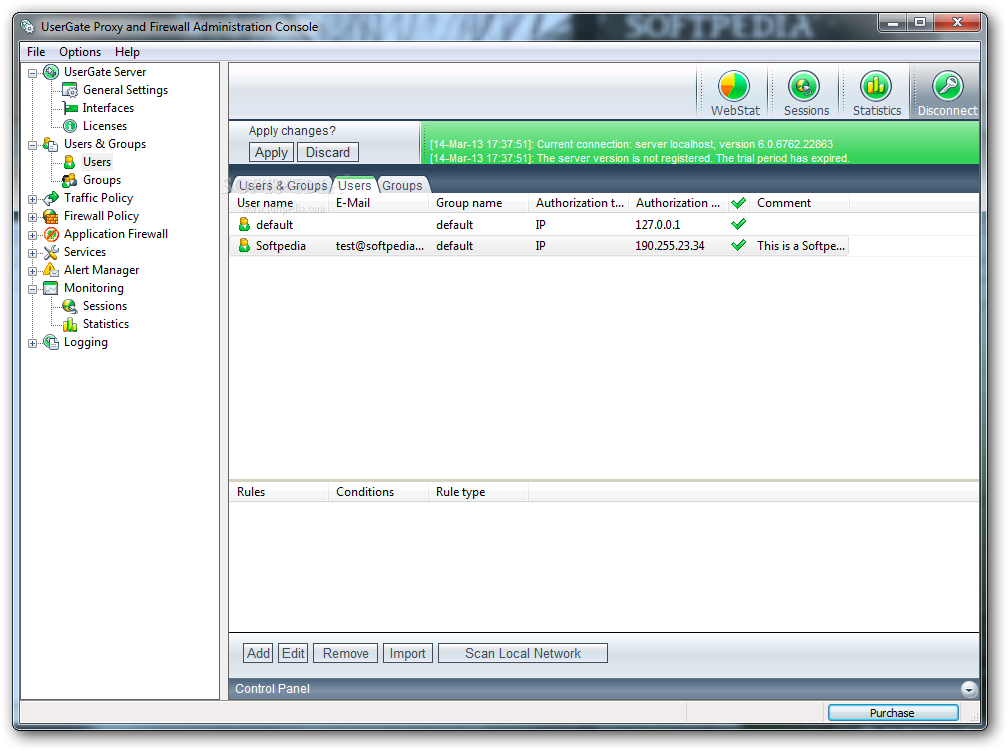Select General Settings in the tree
Viewport: 1008px width, 751px height.
(125, 90)
